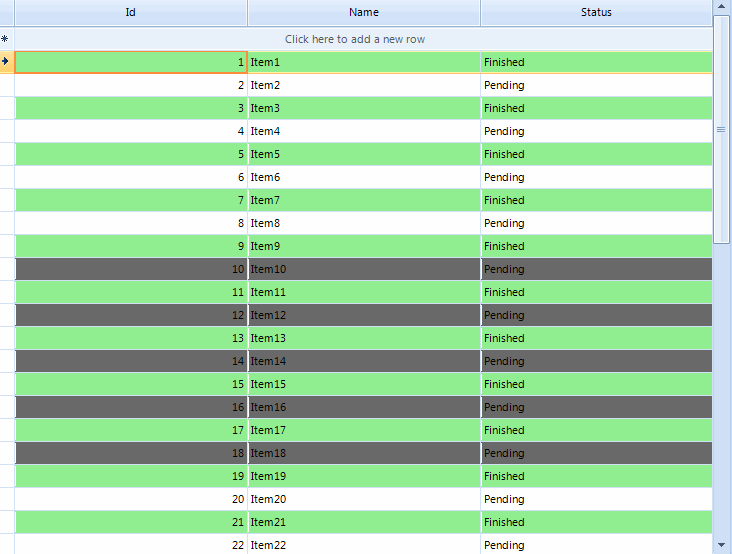Select the Item22 name cell
The height and width of the screenshot is (554, 732).
pyautogui.click(x=364, y=544)
